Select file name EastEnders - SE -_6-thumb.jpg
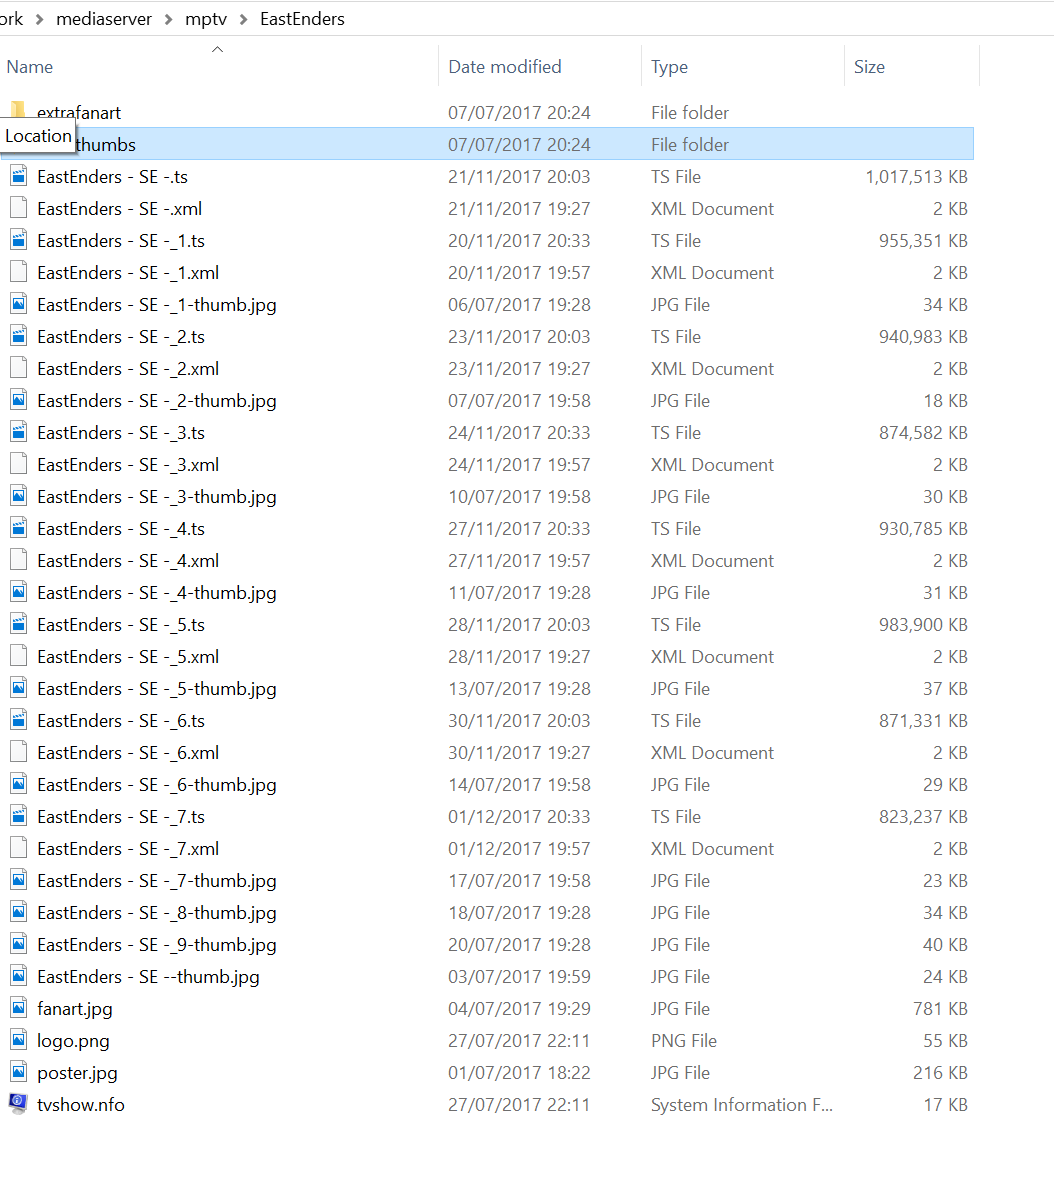Screen dimensions: 1054x1195 pyautogui.click(x=157, y=785)
